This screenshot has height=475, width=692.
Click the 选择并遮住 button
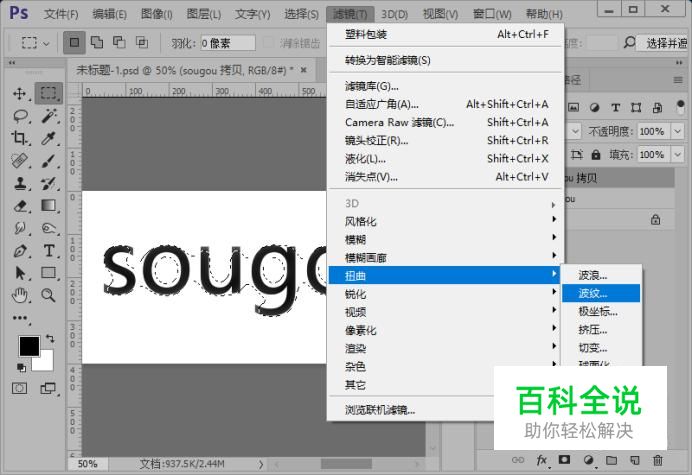click(664, 43)
